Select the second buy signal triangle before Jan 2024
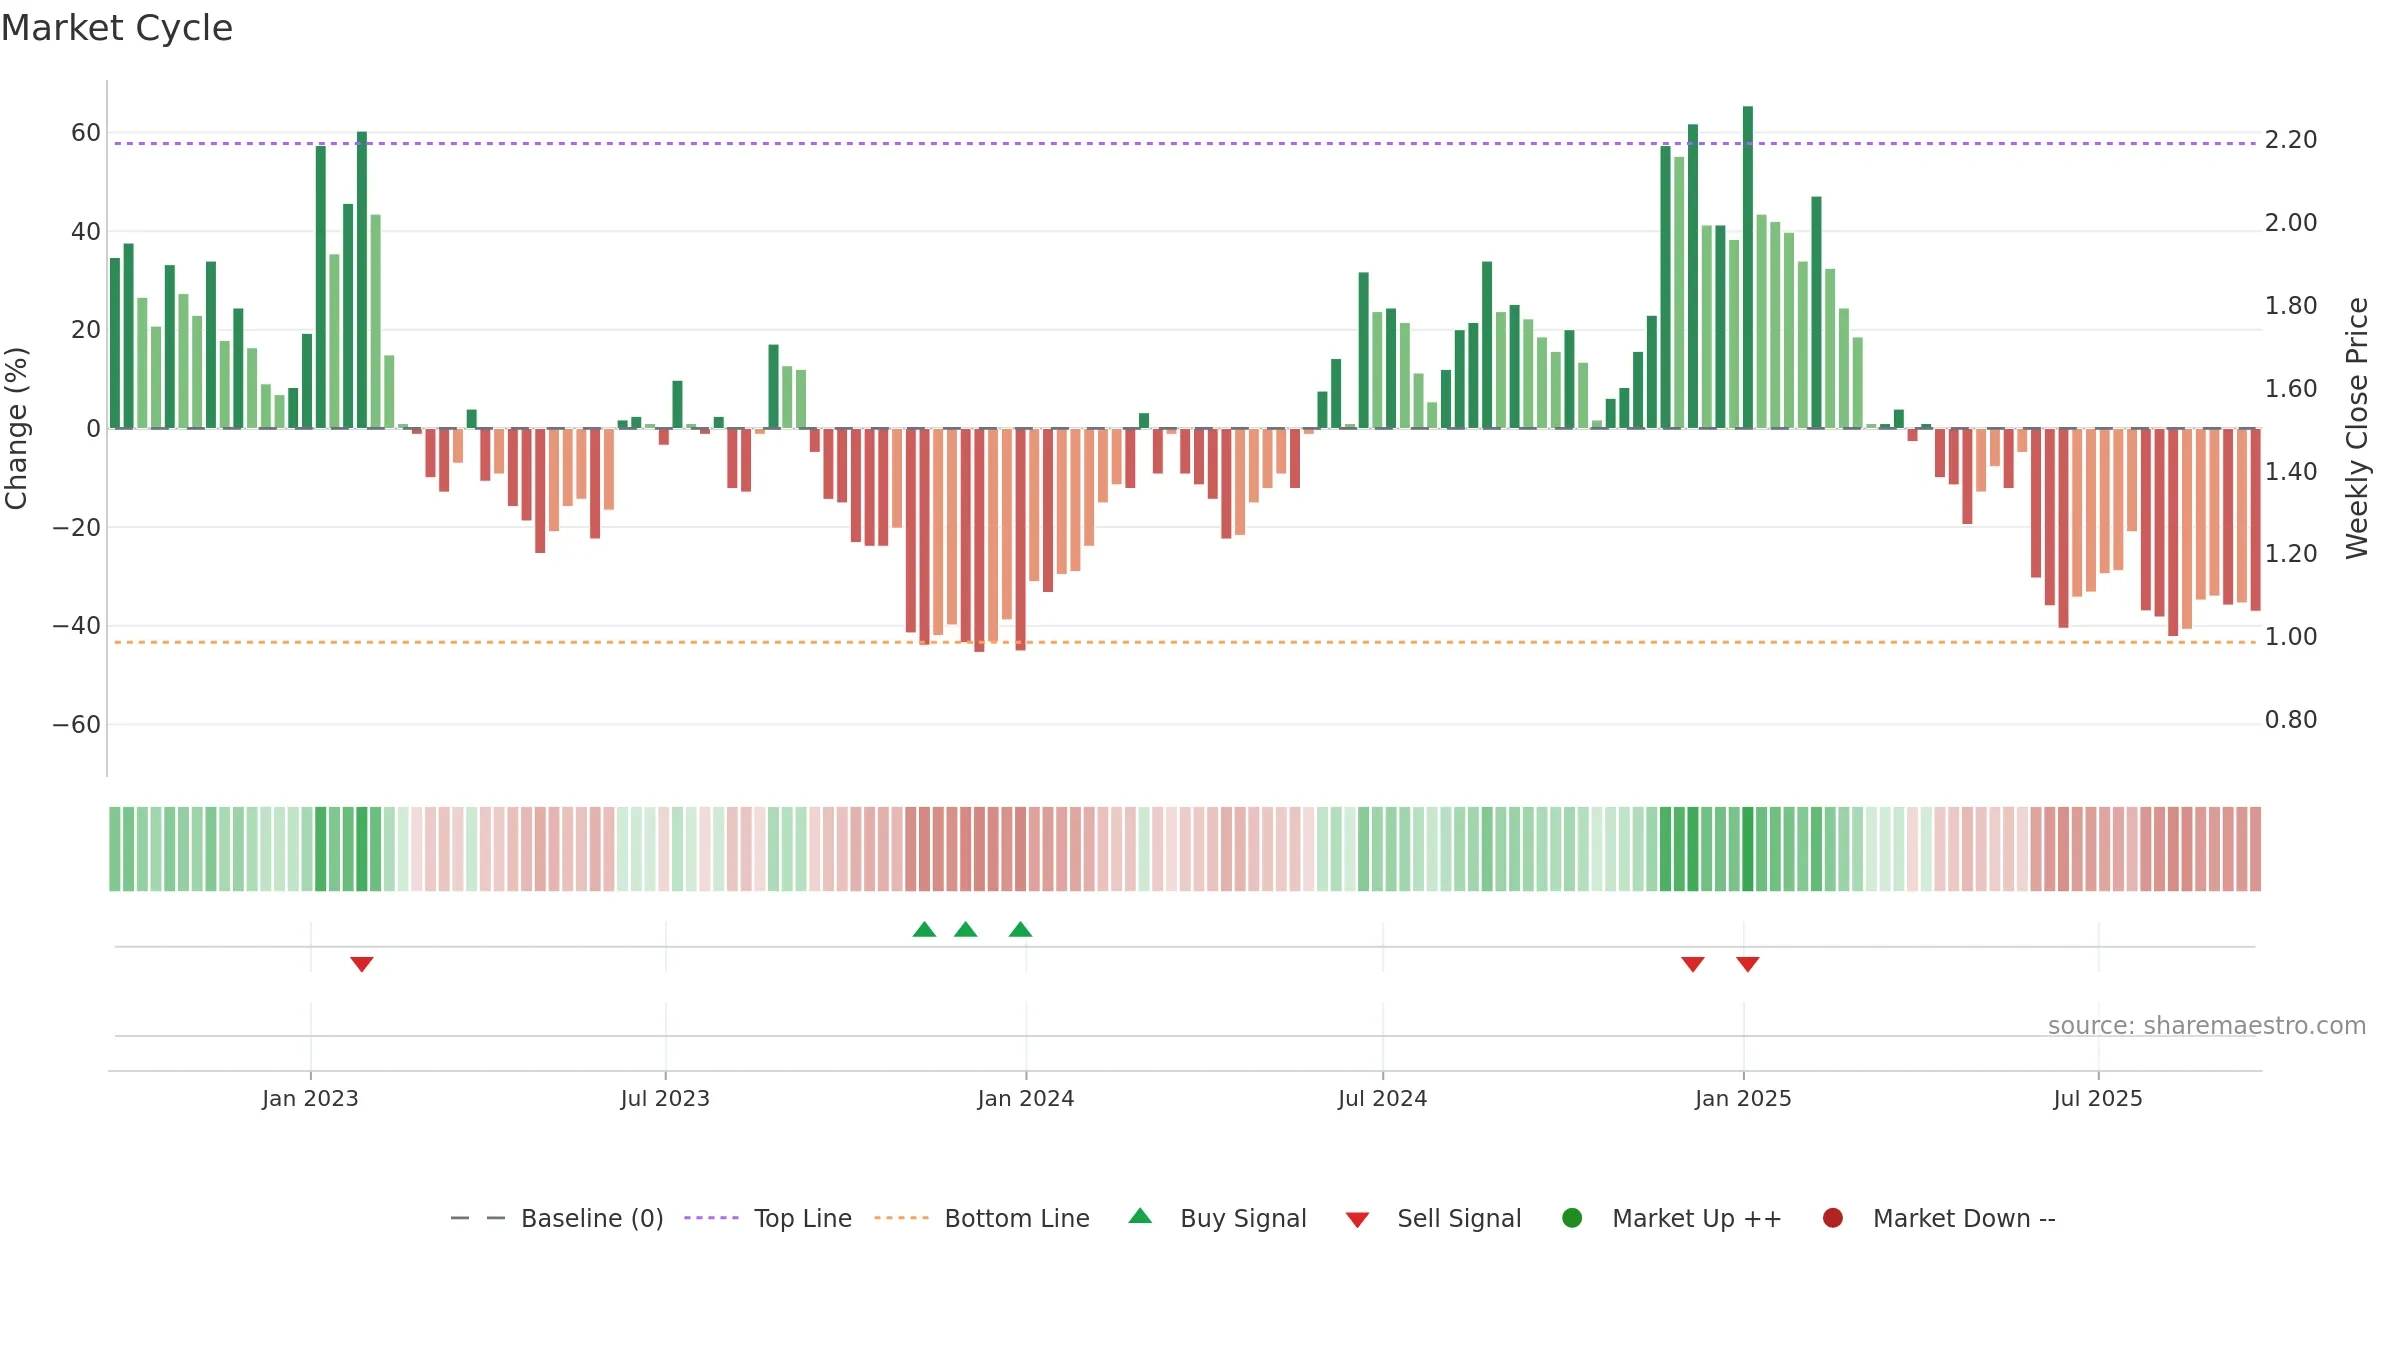The height and width of the screenshot is (1350, 2400). [x=965, y=930]
